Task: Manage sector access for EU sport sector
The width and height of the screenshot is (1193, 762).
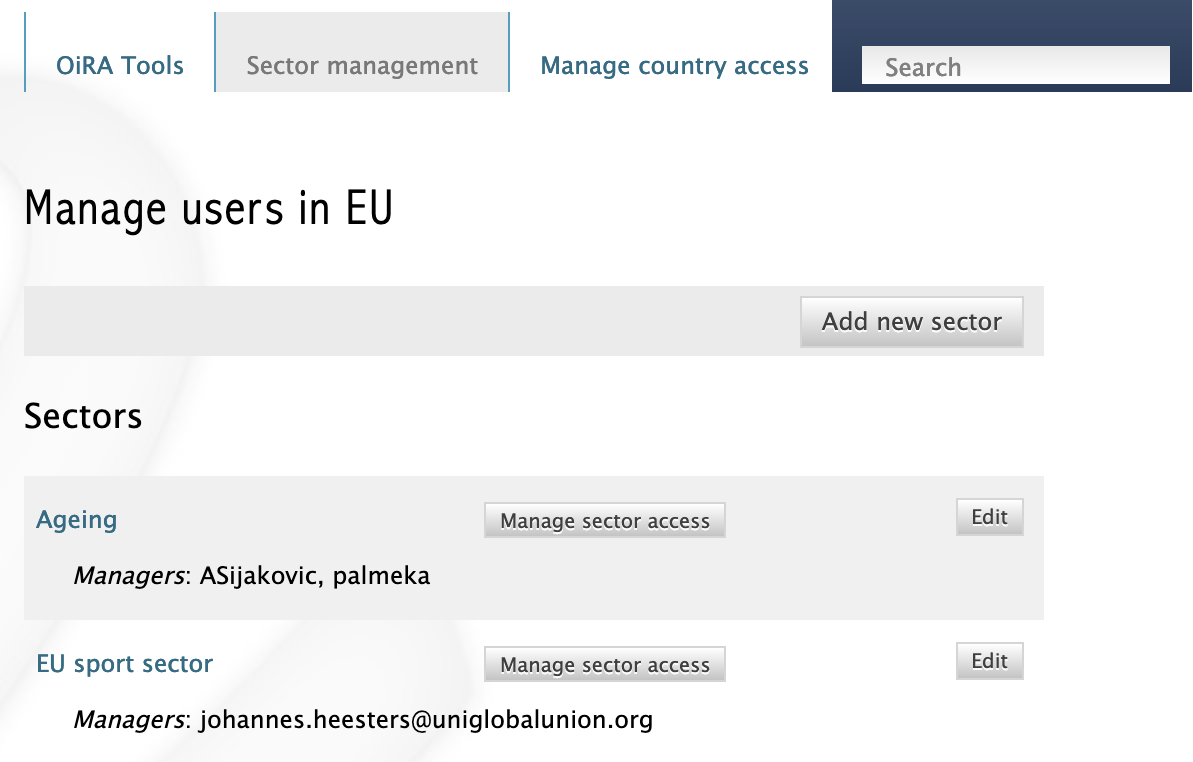Action: (x=604, y=665)
